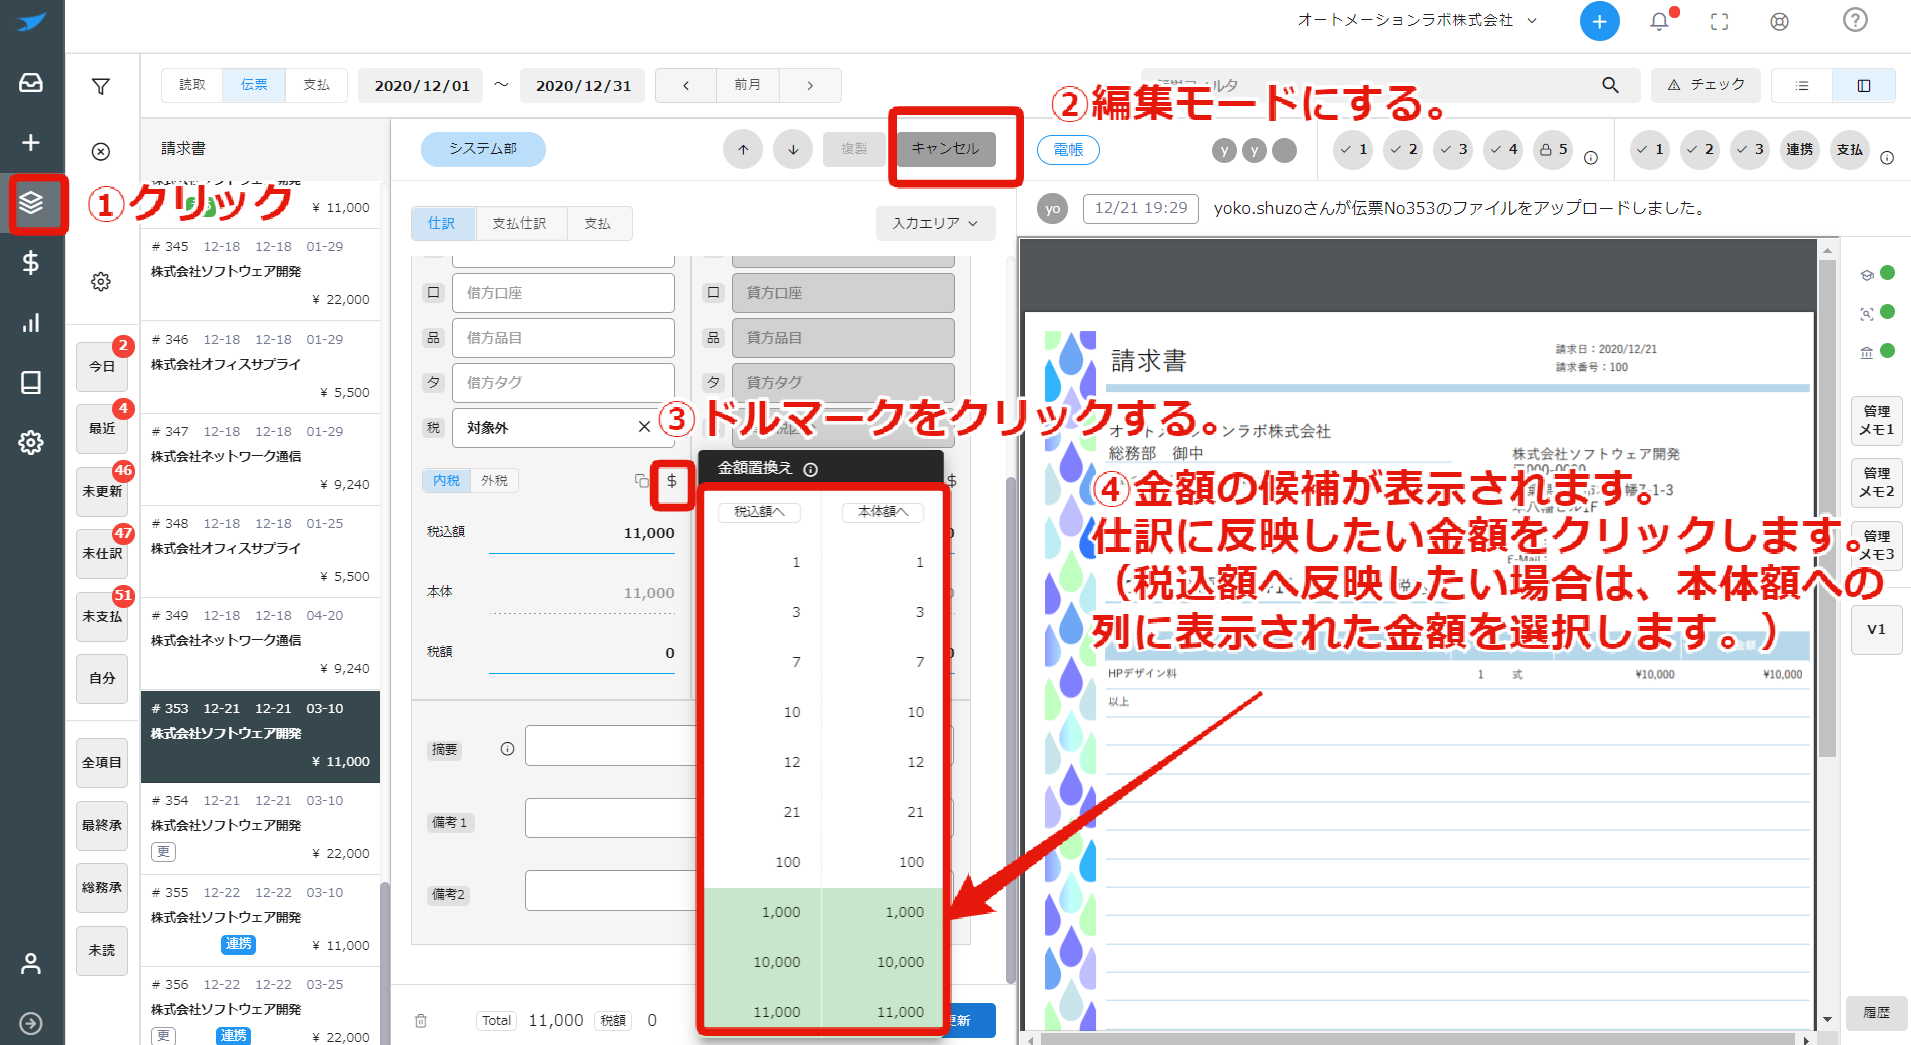Click the trash delete icon
Viewport: 1911px width, 1045px height.
tap(421, 1020)
